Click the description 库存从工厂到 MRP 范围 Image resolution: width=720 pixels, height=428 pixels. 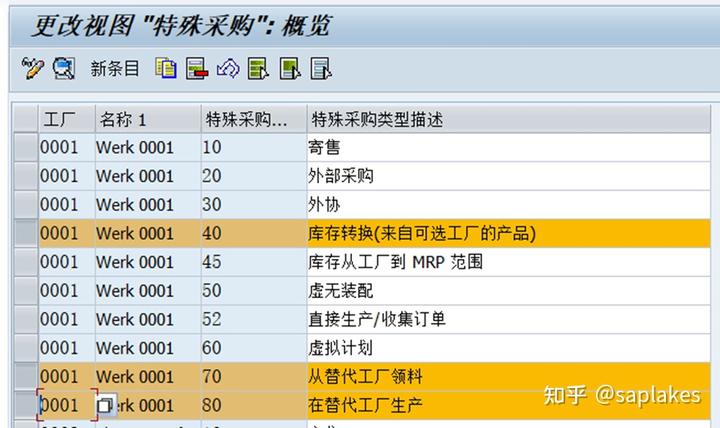pyautogui.click(x=509, y=262)
